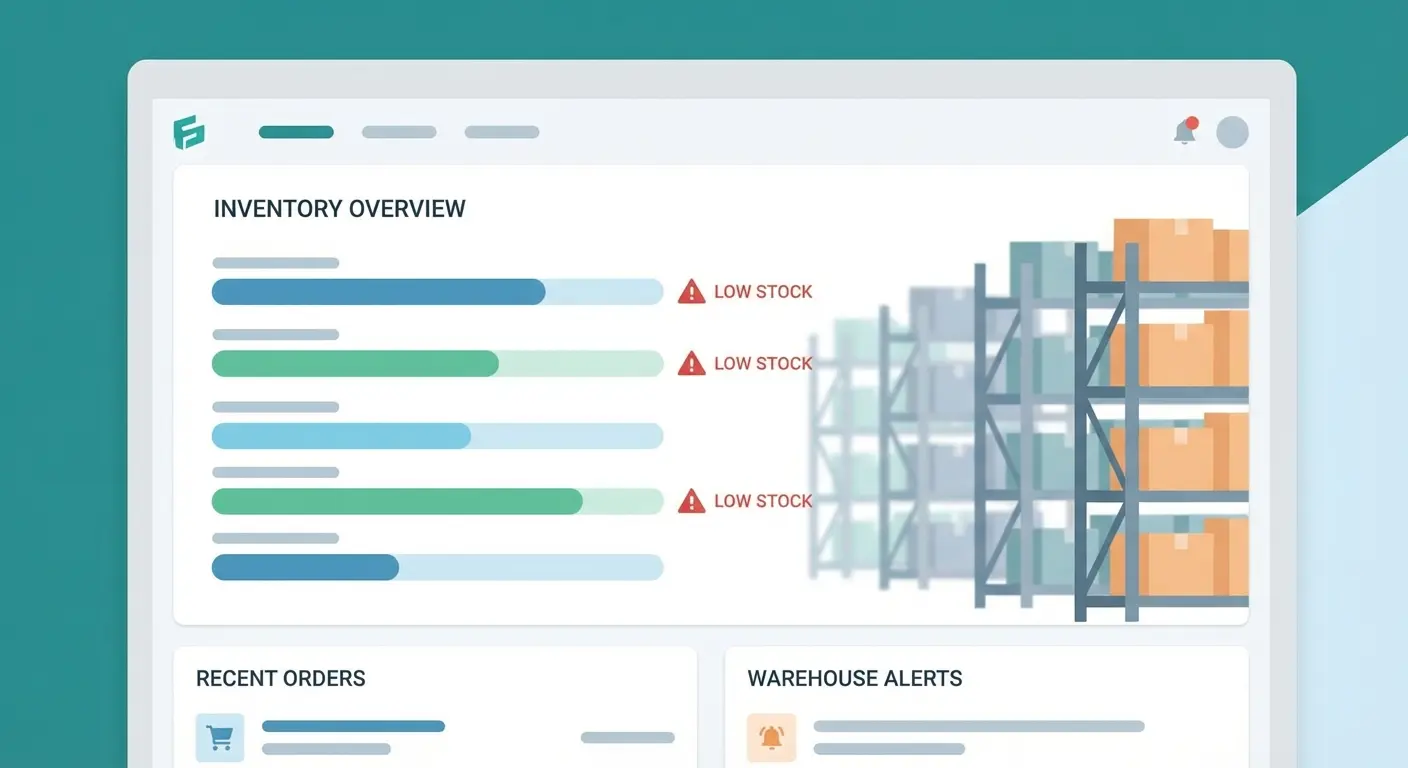Switch to the second navigation menu item
The width and height of the screenshot is (1408, 768).
pyautogui.click(x=398, y=131)
